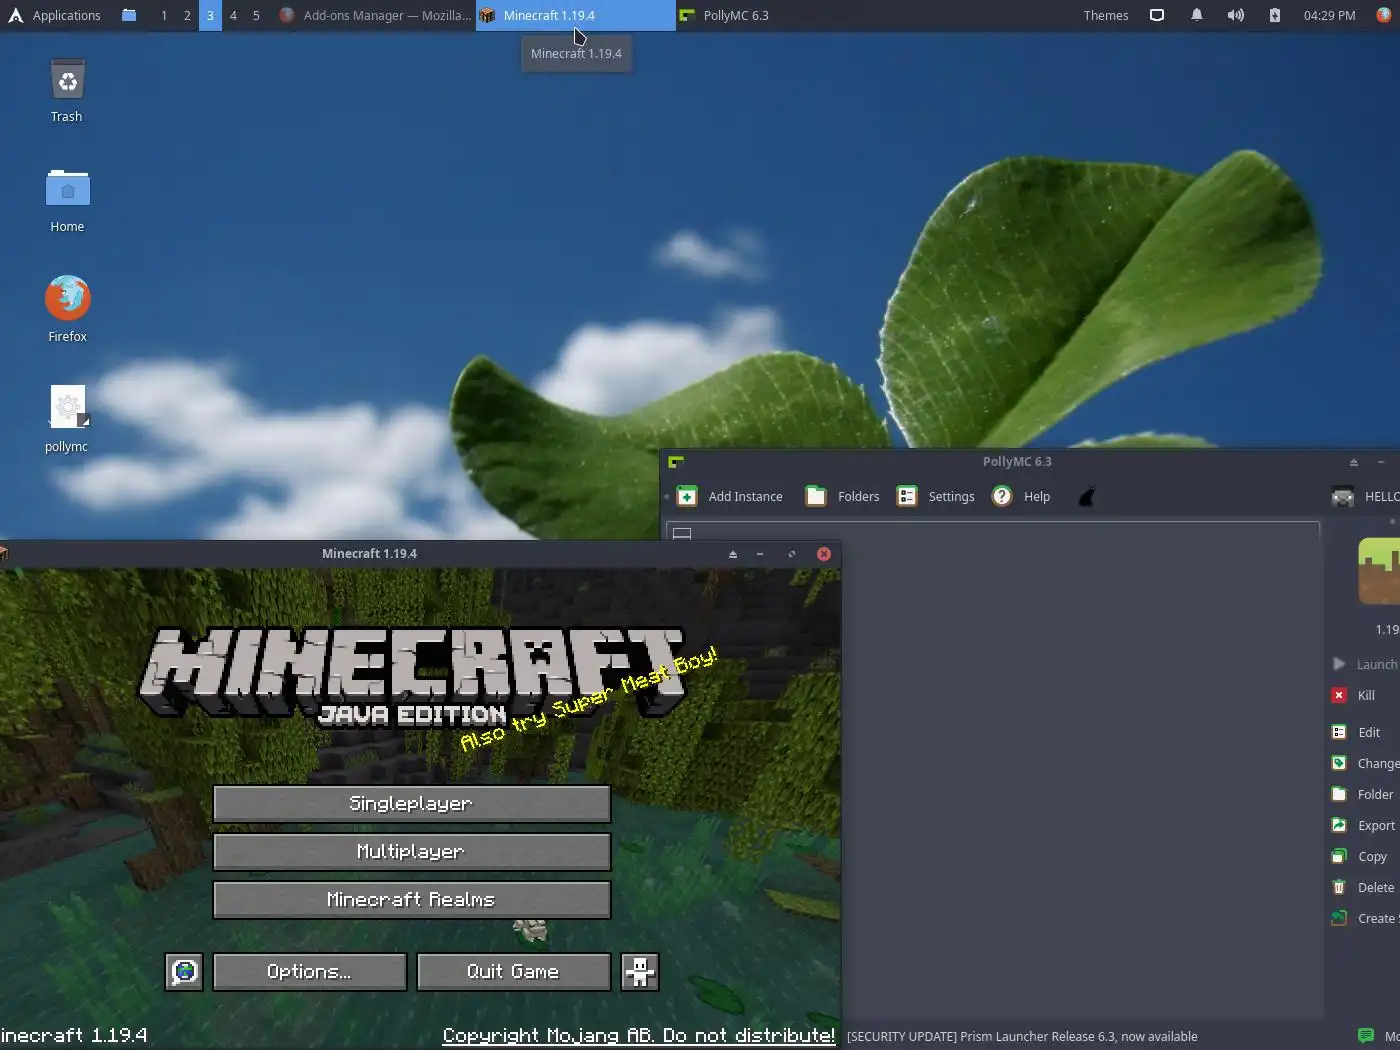
Task: Click the Mojang copyright link in Minecraft
Action: pos(639,1035)
